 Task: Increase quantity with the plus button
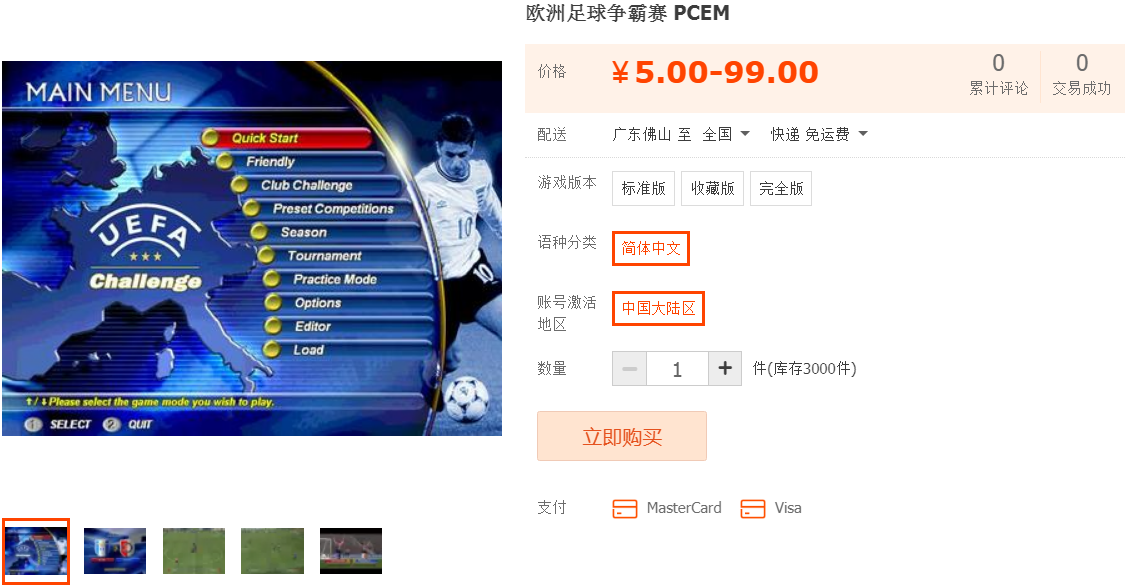tap(725, 368)
